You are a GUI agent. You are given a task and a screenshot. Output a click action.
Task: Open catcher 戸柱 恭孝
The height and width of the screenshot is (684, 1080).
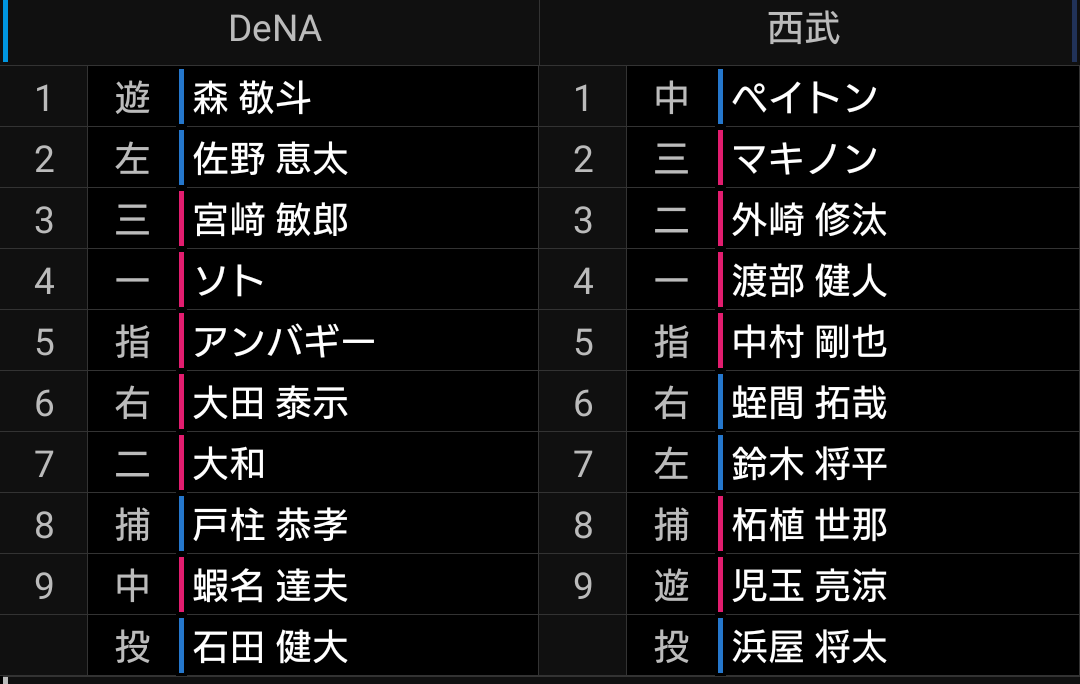[270, 524]
